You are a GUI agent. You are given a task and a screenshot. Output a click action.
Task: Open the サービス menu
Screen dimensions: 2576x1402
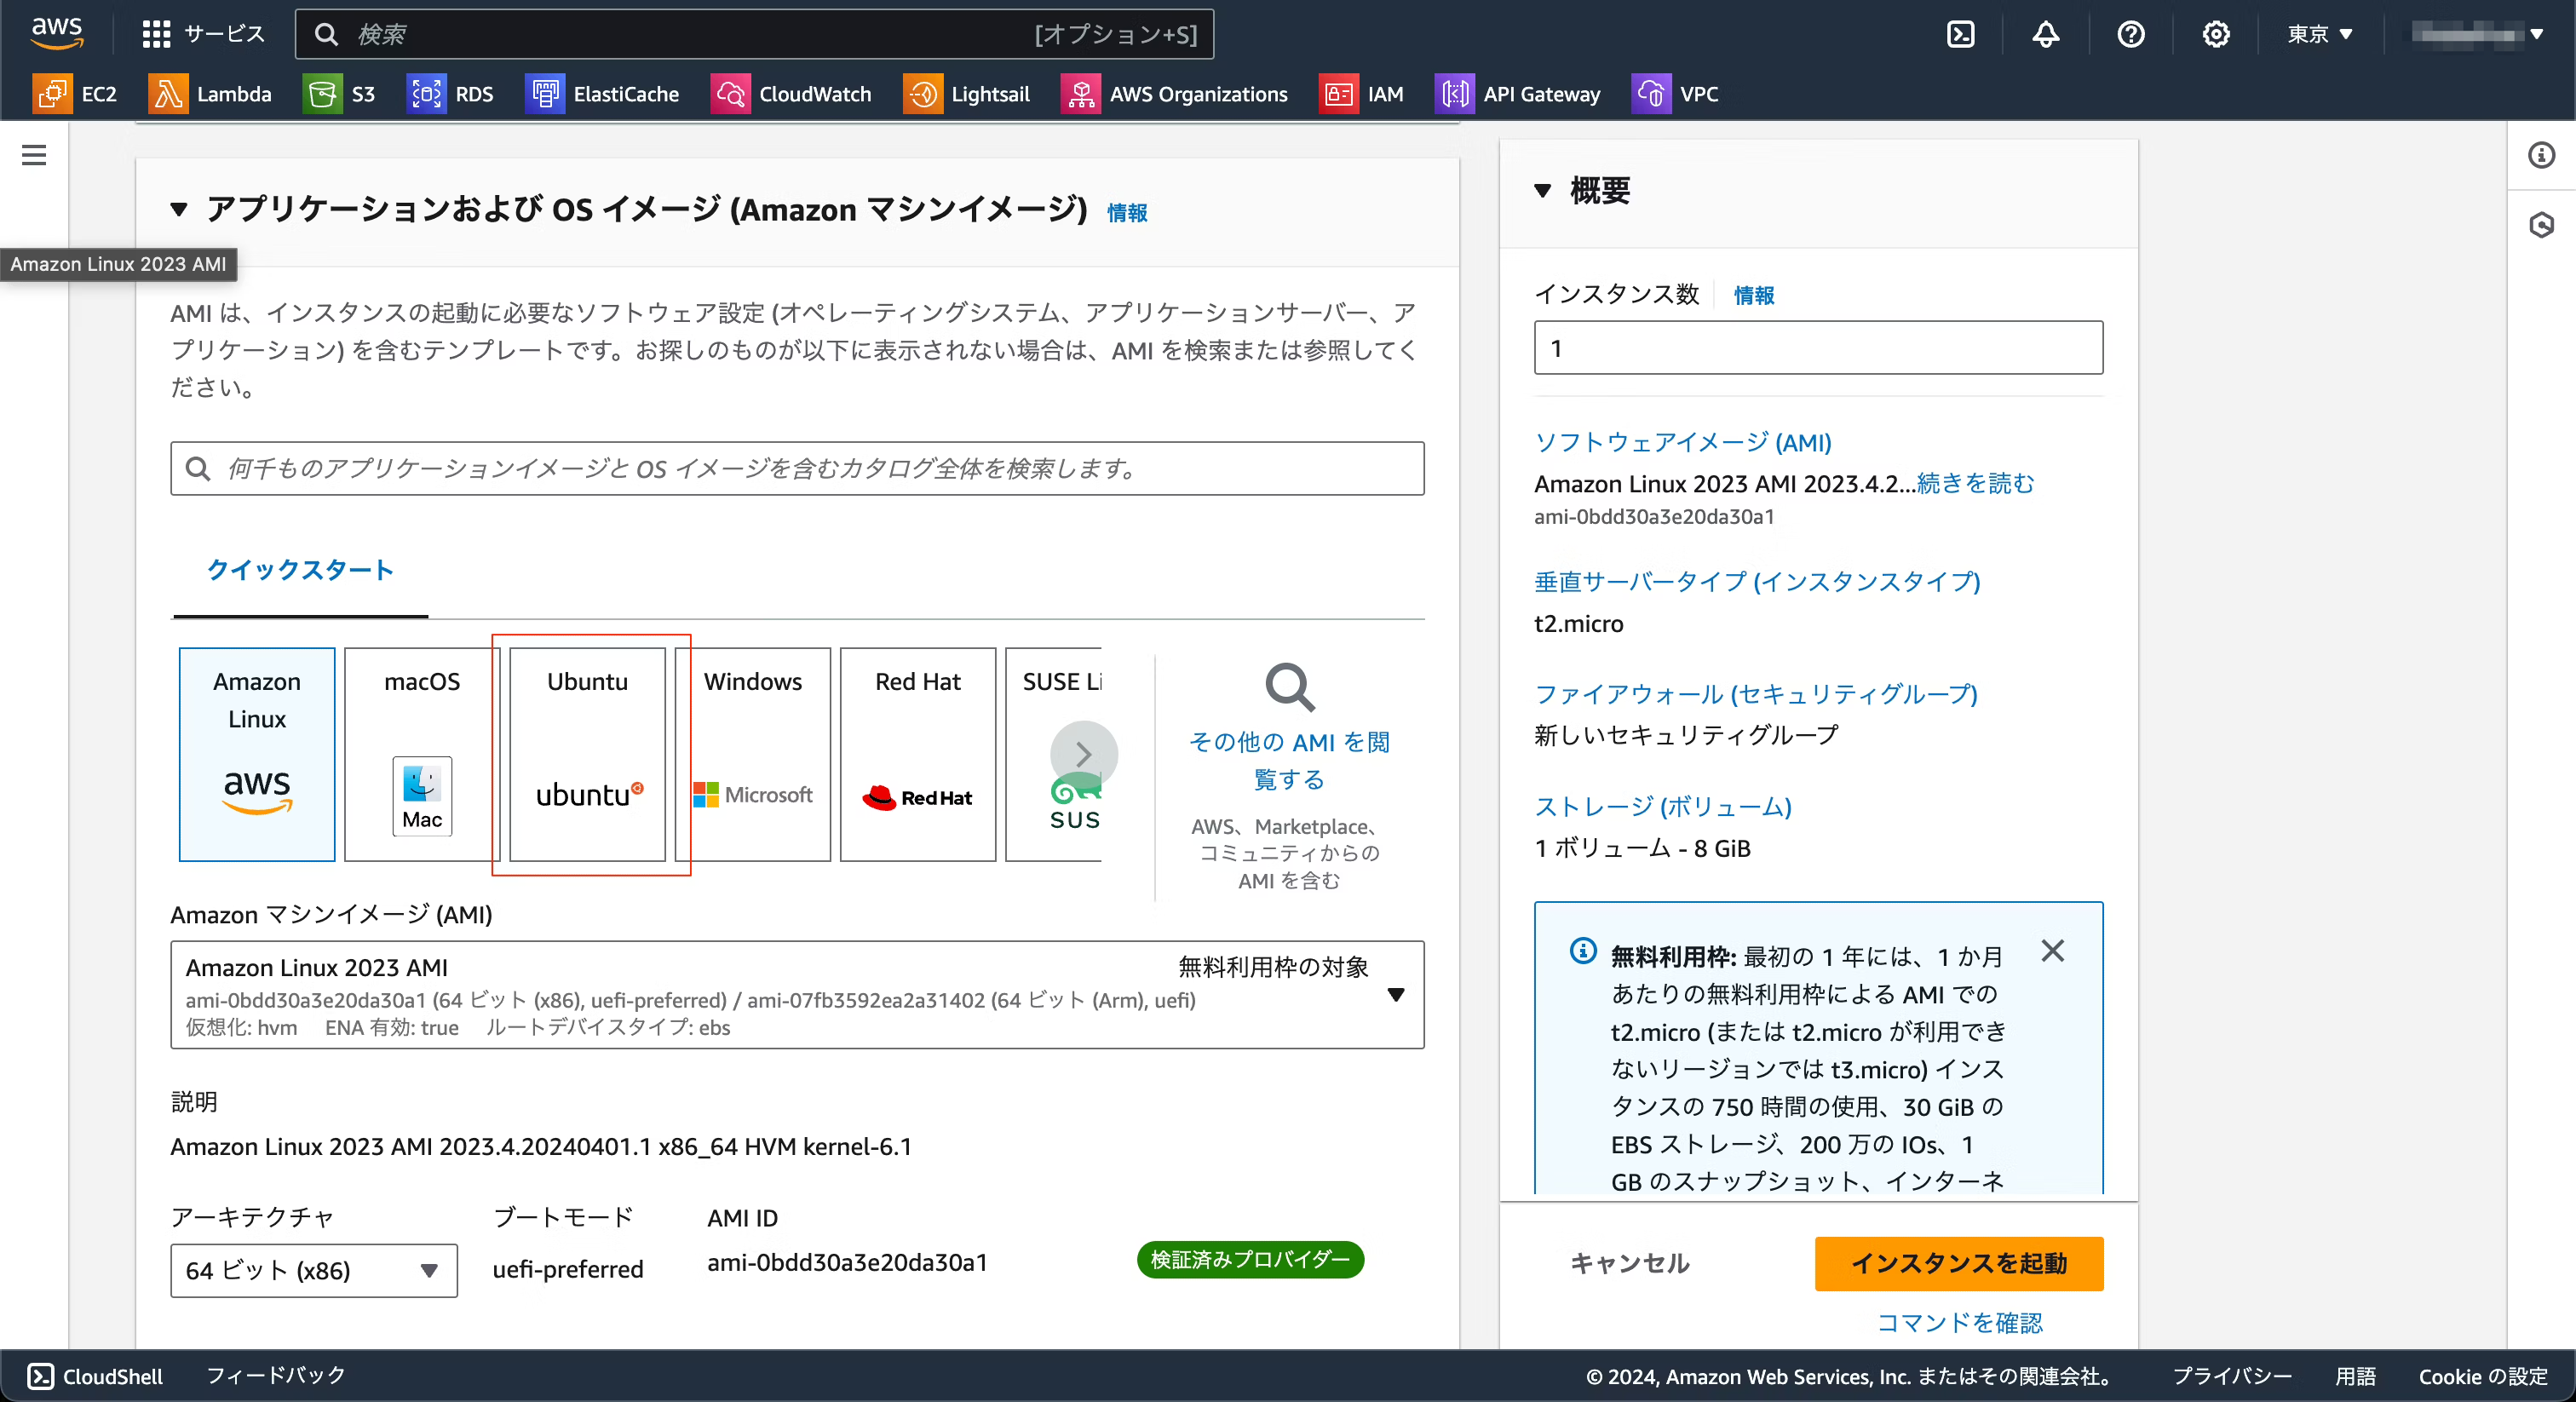point(204,35)
